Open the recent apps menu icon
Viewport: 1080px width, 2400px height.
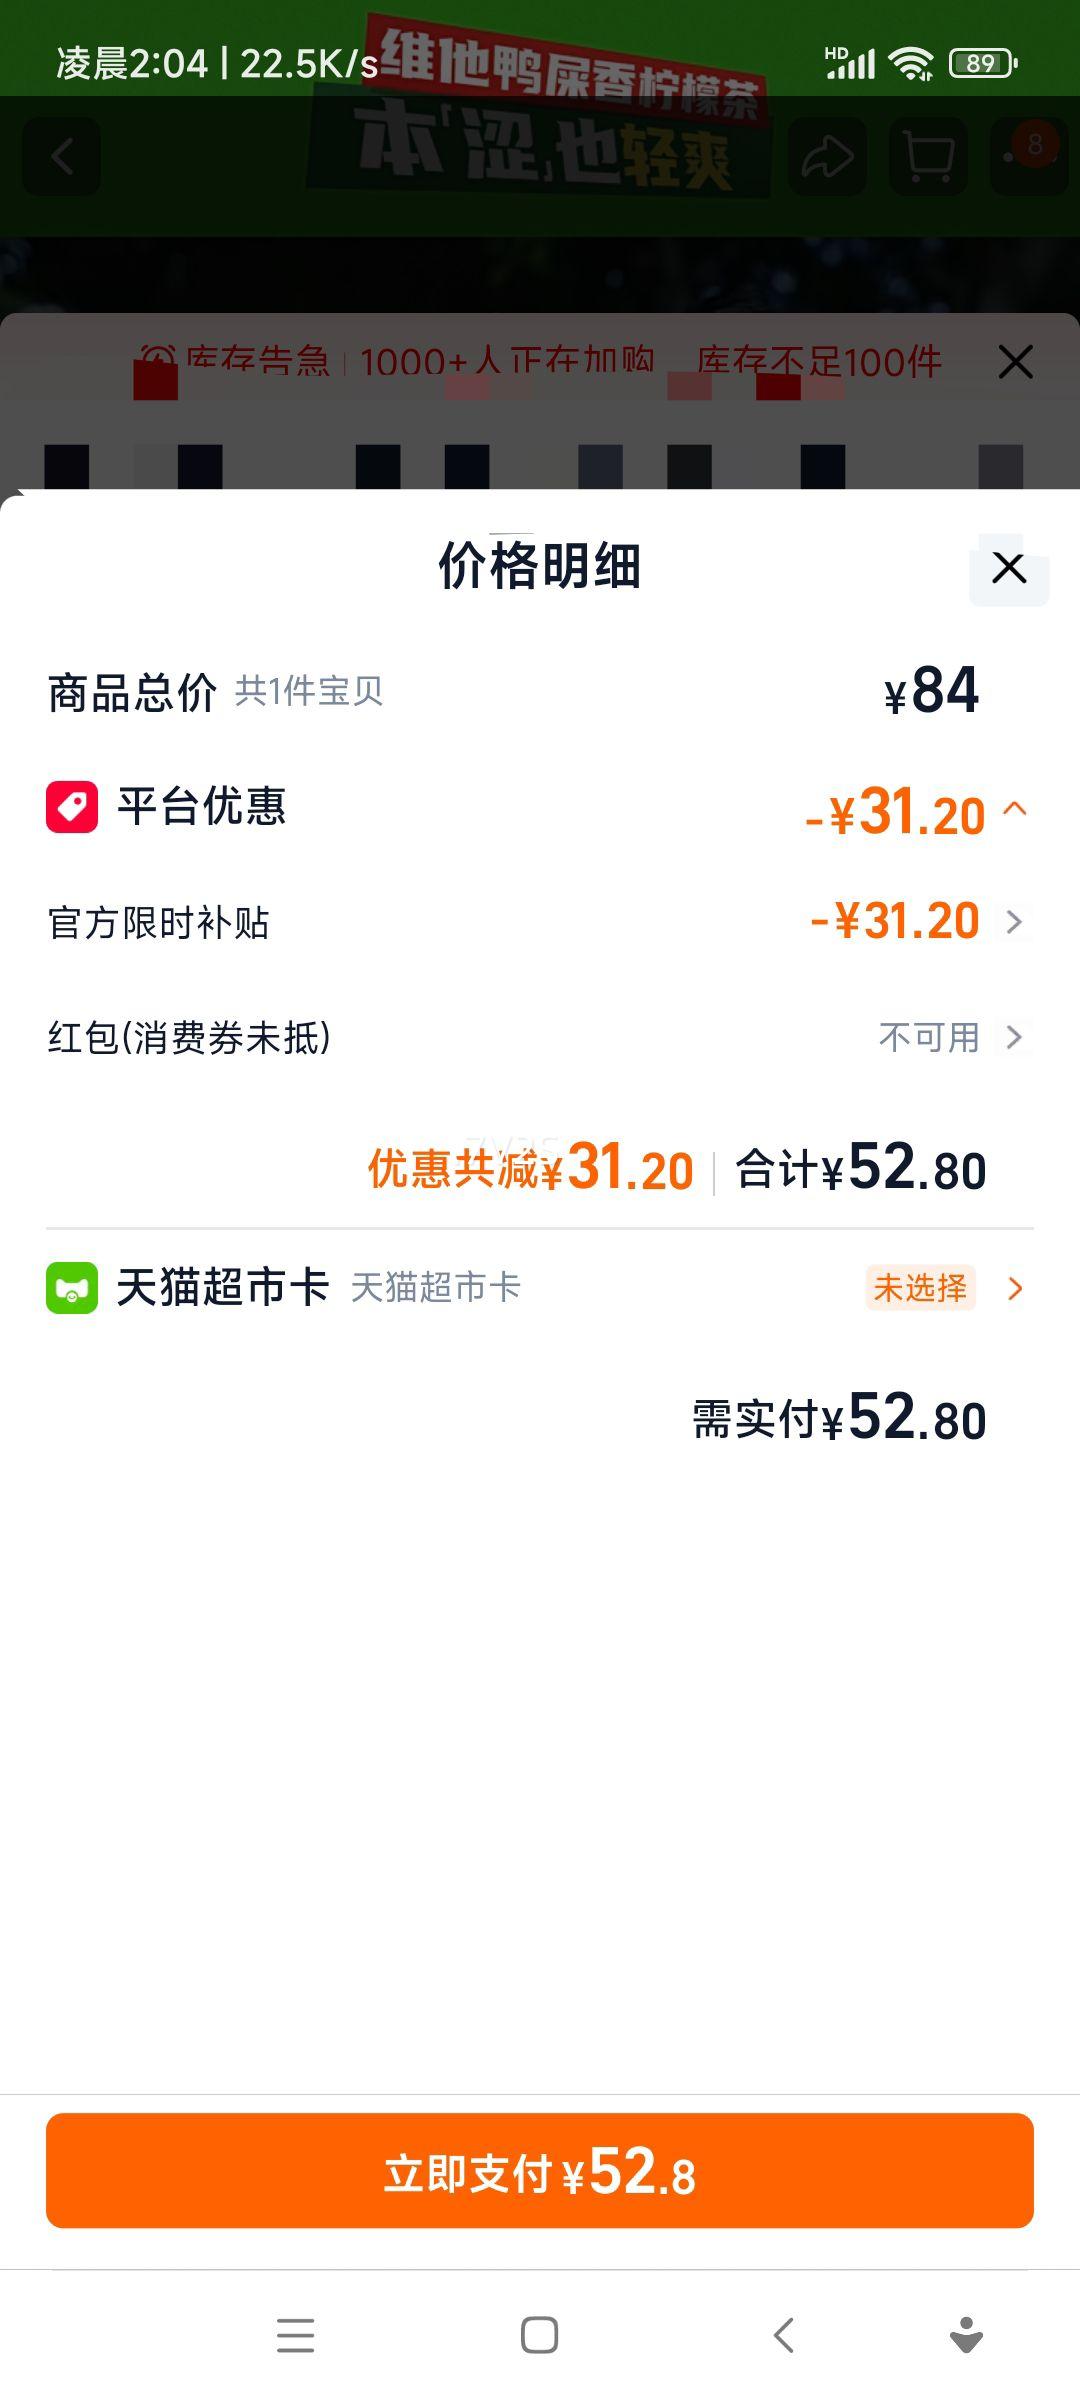295,2335
